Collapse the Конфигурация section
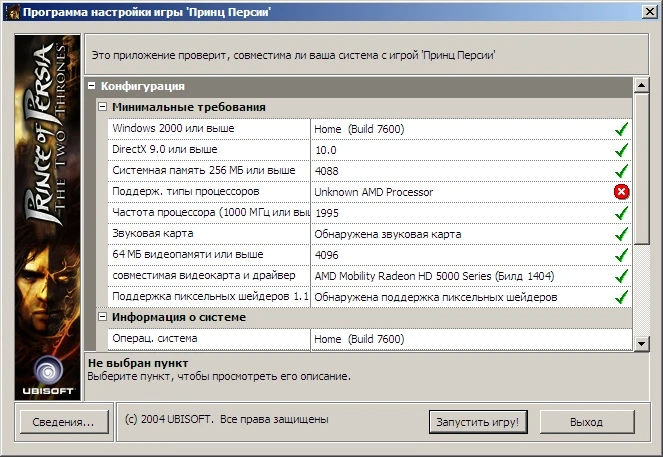The height and width of the screenshot is (457, 663). tap(92, 87)
